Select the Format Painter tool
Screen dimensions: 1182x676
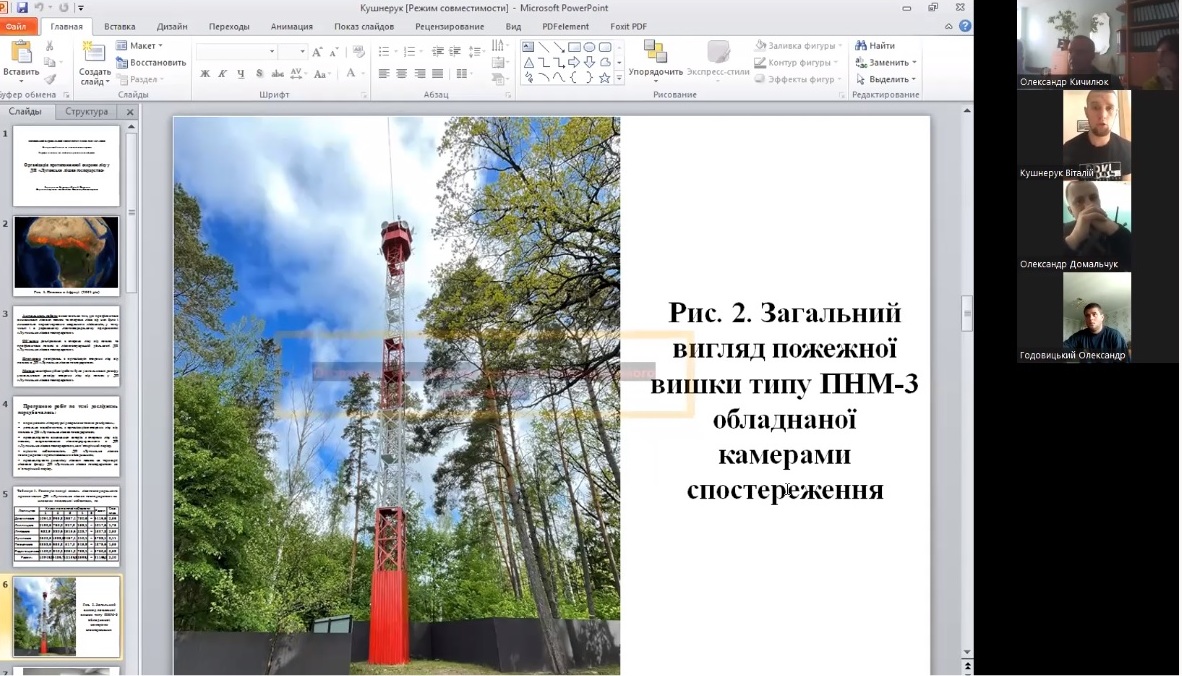point(50,79)
